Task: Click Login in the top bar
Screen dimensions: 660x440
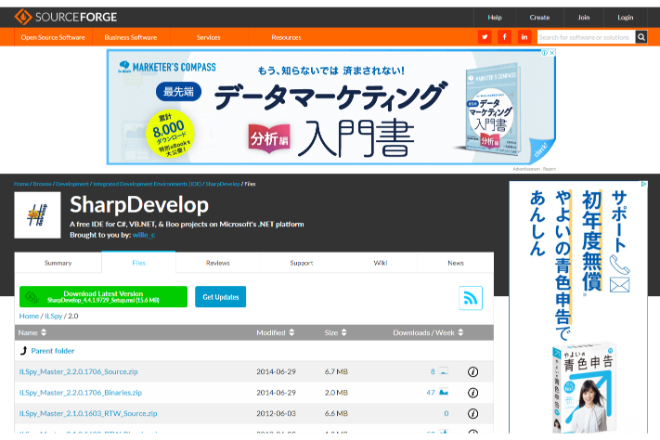Action: click(625, 17)
